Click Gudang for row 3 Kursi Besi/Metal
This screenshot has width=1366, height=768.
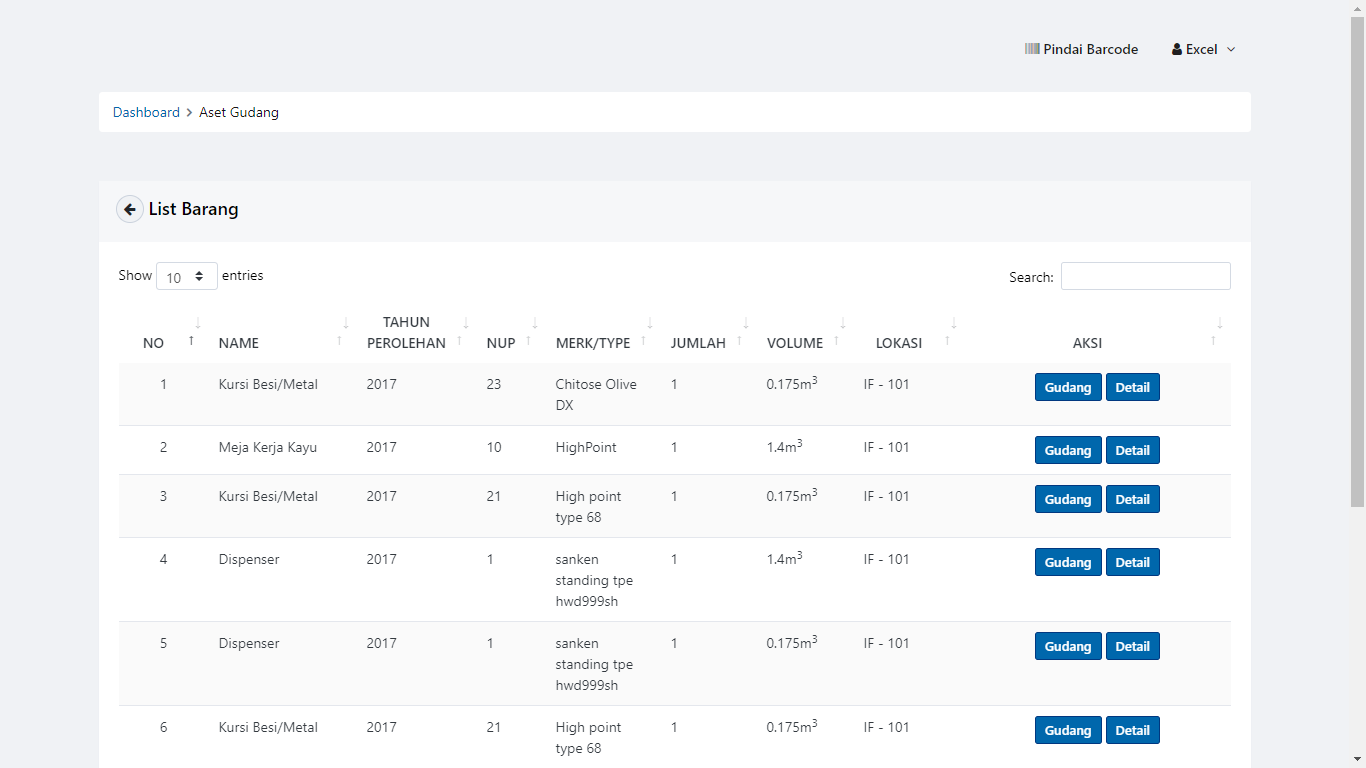(x=1068, y=499)
